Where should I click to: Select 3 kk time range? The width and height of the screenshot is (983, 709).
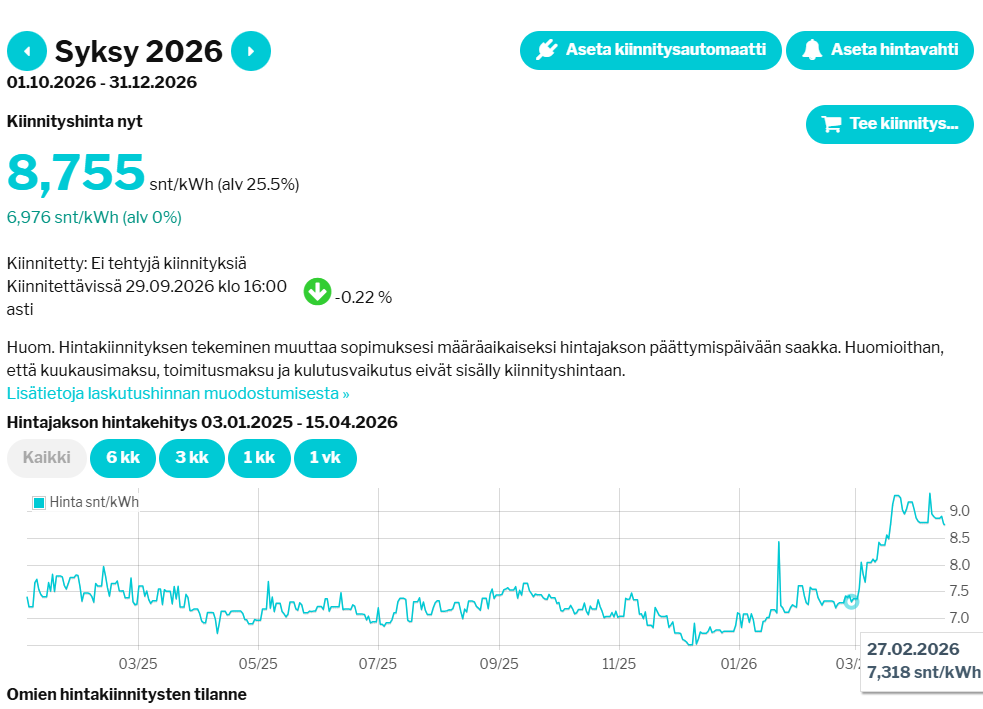coord(191,458)
